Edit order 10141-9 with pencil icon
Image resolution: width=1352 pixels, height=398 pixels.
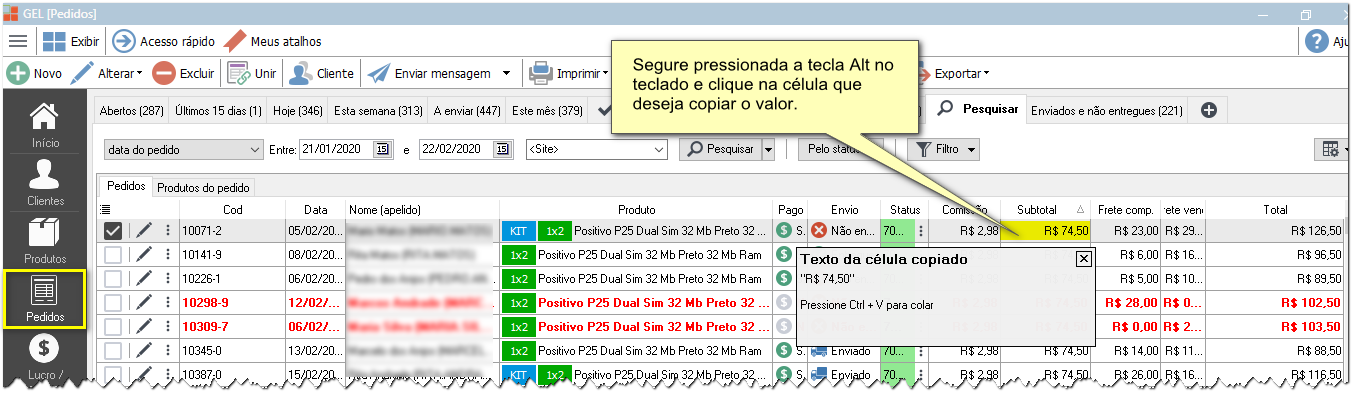144,254
